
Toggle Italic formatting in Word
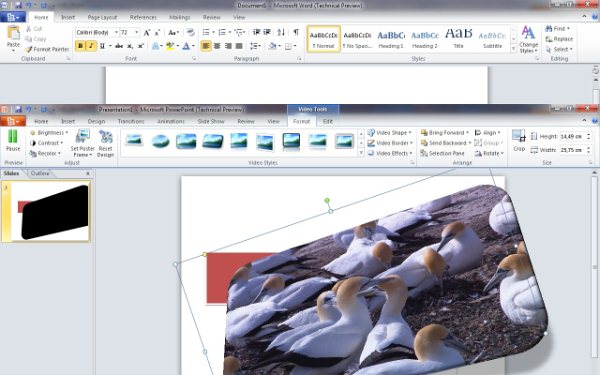pyautogui.click(x=91, y=46)
